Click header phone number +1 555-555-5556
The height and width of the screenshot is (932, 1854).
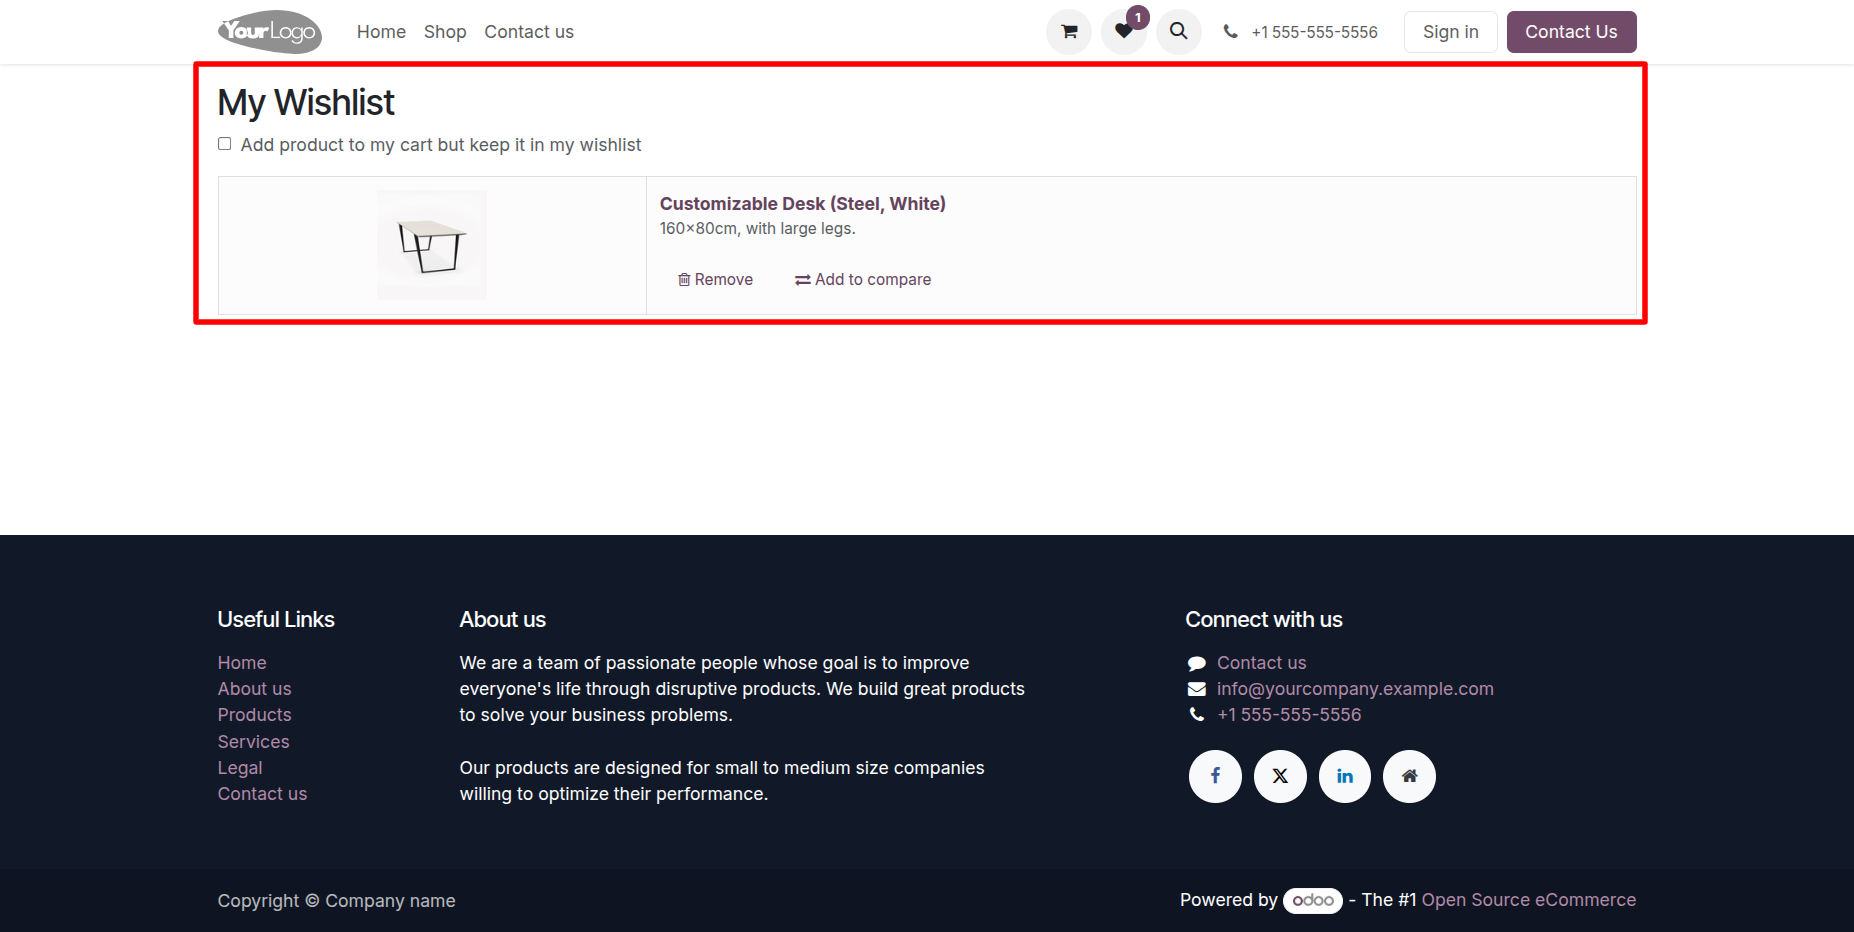click(x=1314, y=32)
